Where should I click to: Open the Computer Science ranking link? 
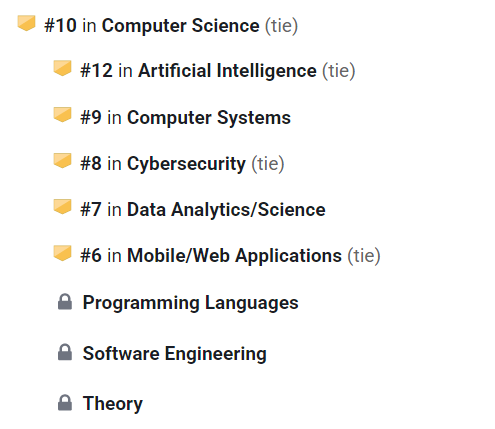pos(171,26)
